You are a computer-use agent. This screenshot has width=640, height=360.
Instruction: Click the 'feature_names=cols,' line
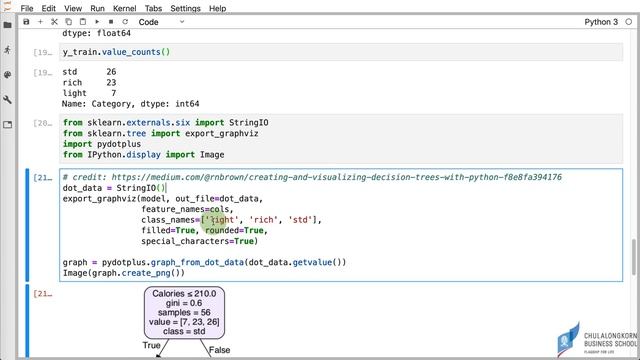pos(187,209)
